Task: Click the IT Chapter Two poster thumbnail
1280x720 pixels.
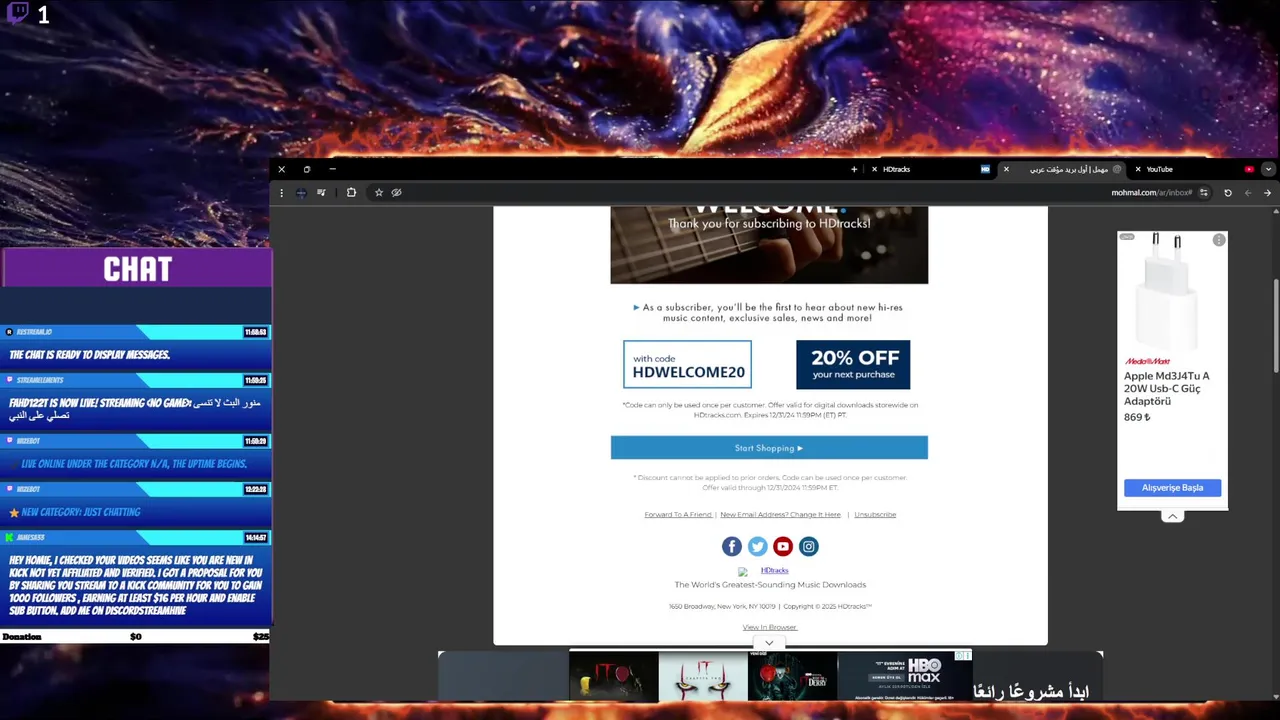Action: (703, 677)
